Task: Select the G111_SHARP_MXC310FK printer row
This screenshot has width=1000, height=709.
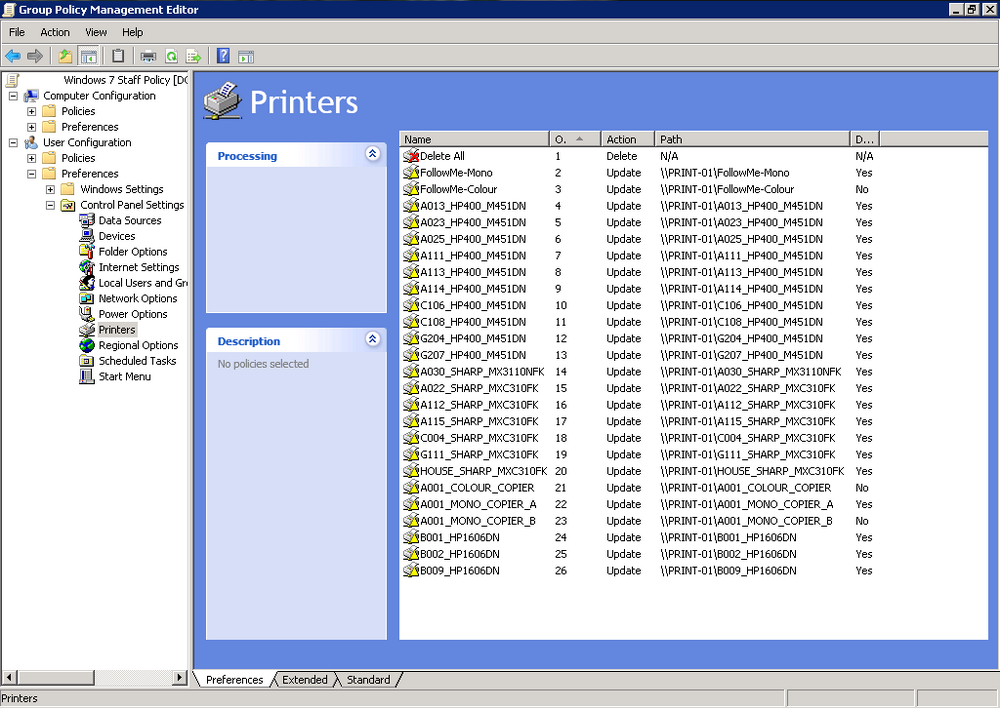Action: point(638,455)
